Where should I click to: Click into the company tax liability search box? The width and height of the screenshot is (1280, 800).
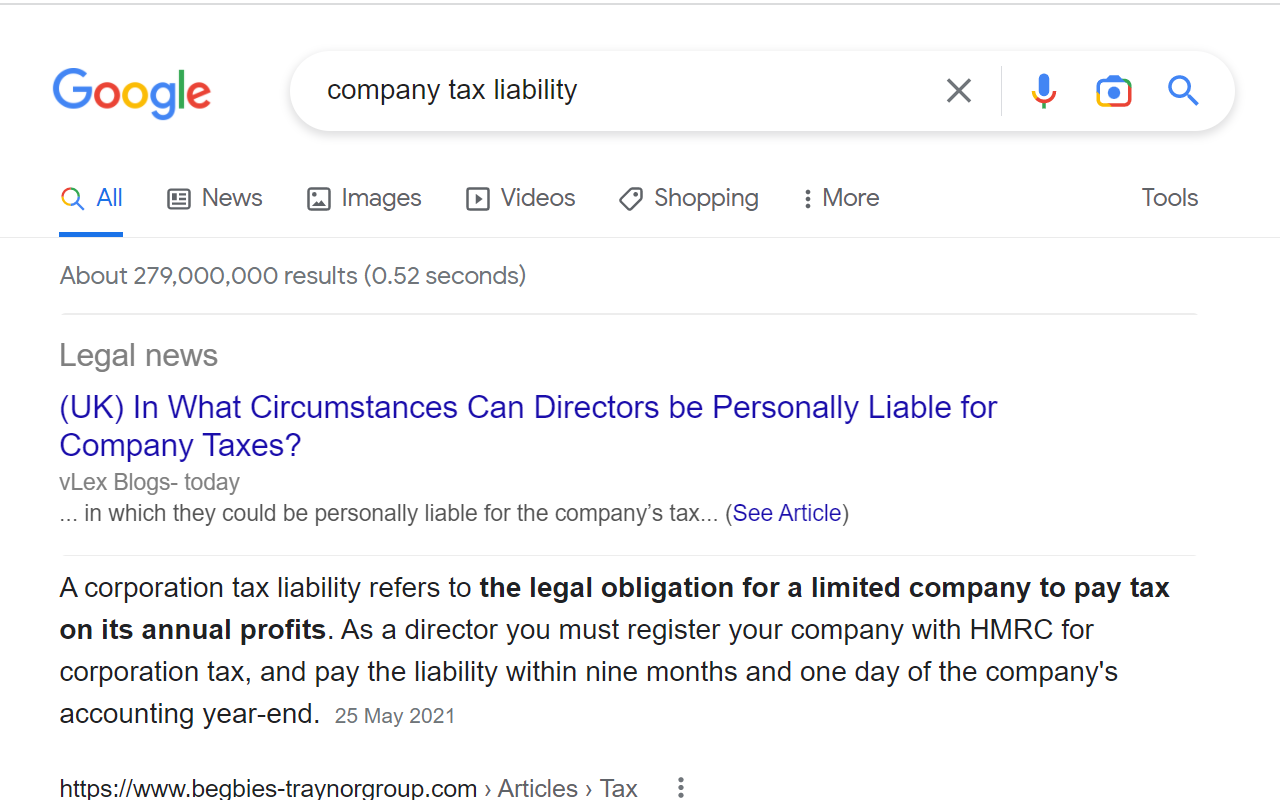pyautogui.click(x=620, y=91)
